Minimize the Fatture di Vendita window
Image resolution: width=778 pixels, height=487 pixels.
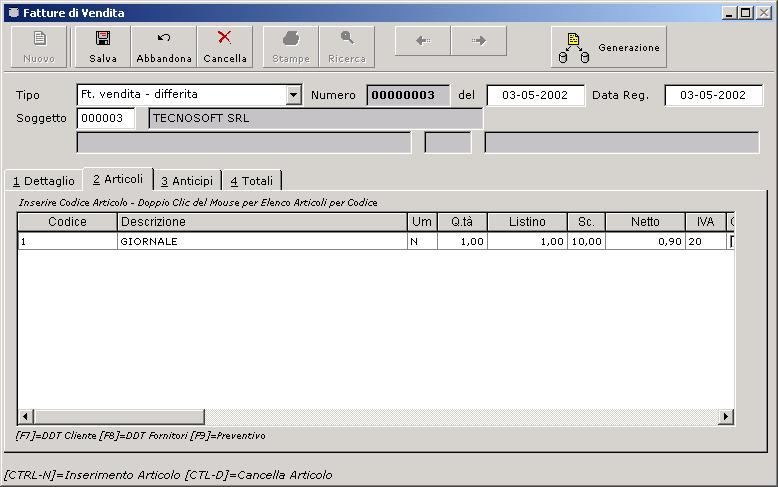click(729, 13)
